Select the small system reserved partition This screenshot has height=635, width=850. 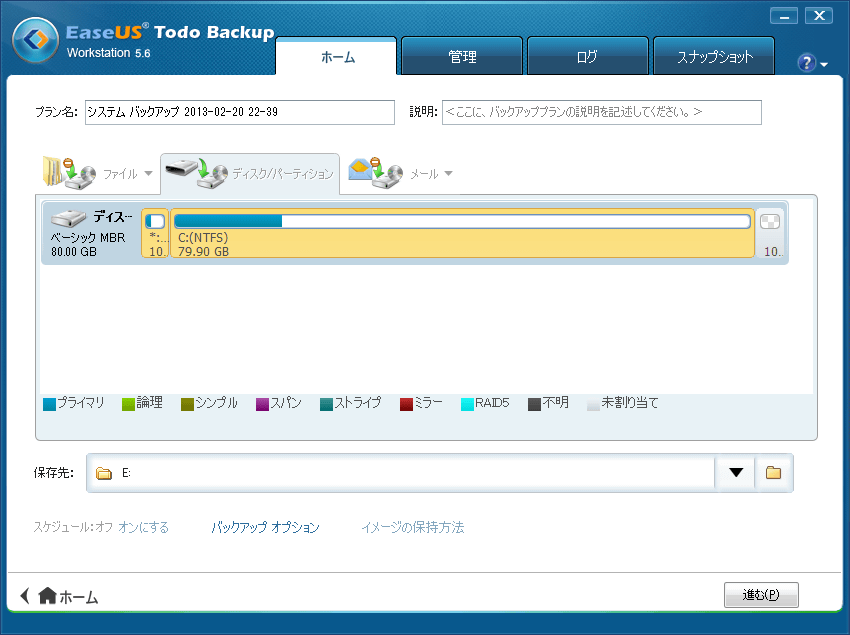(x=156, y=233)
